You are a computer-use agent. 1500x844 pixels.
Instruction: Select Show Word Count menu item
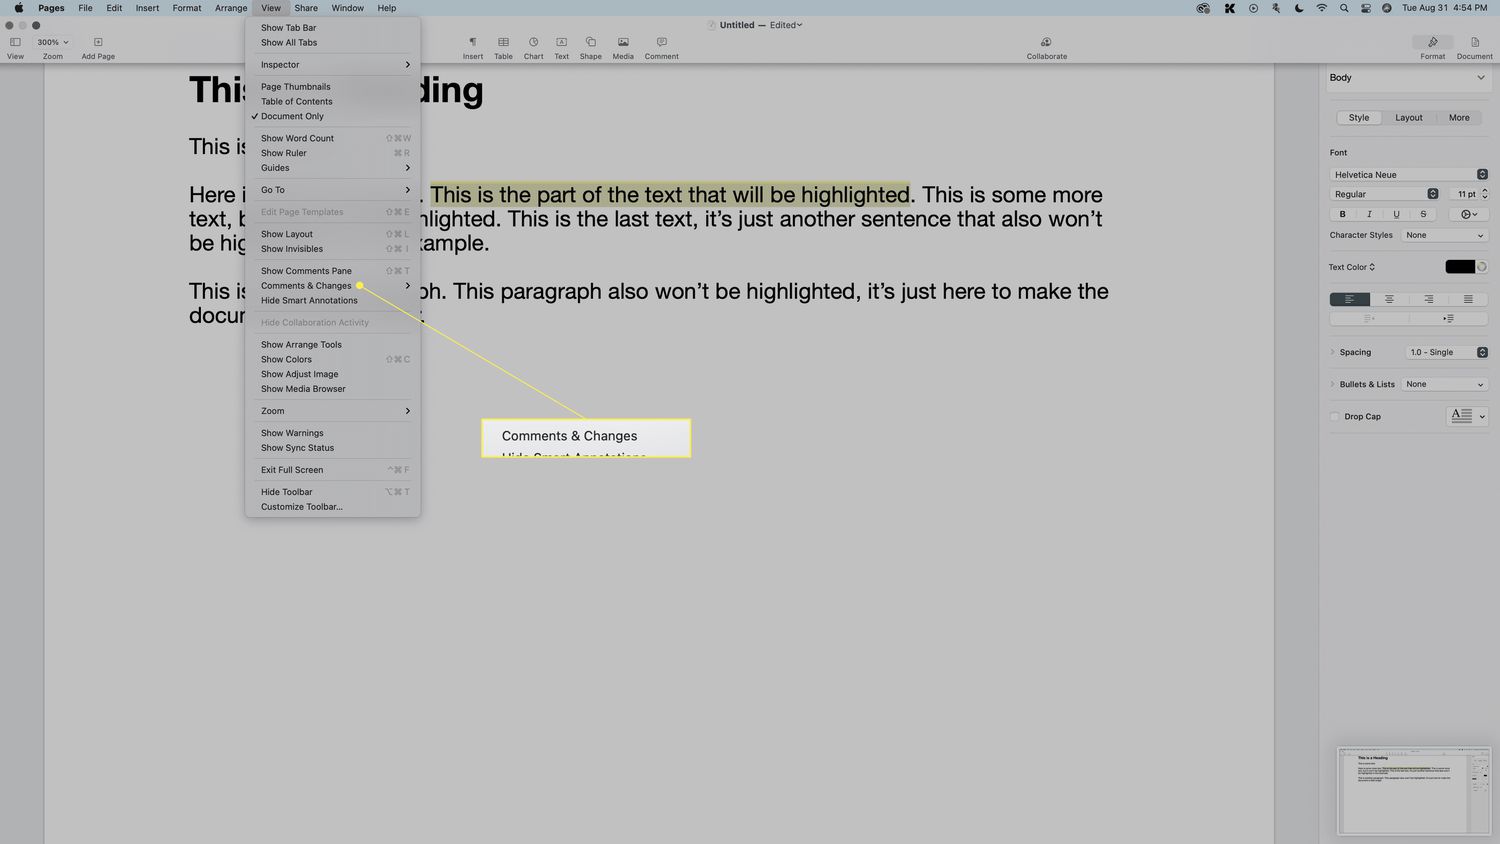[x=297, y=139]
